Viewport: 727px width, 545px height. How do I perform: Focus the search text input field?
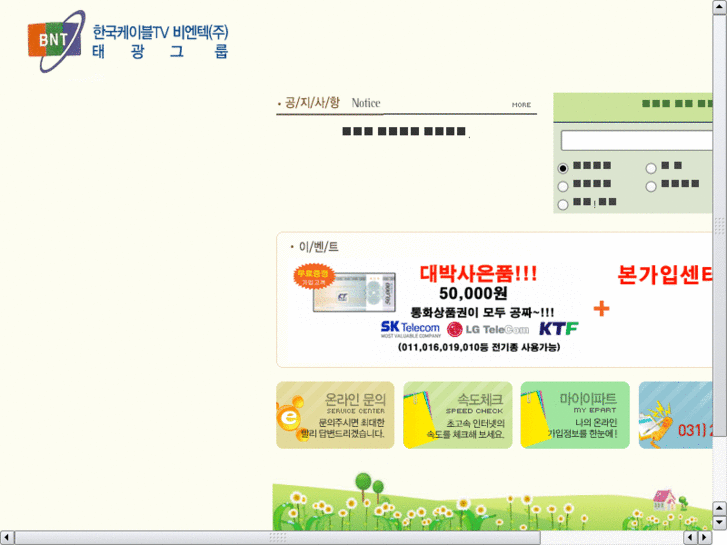(x=636, y=140)
